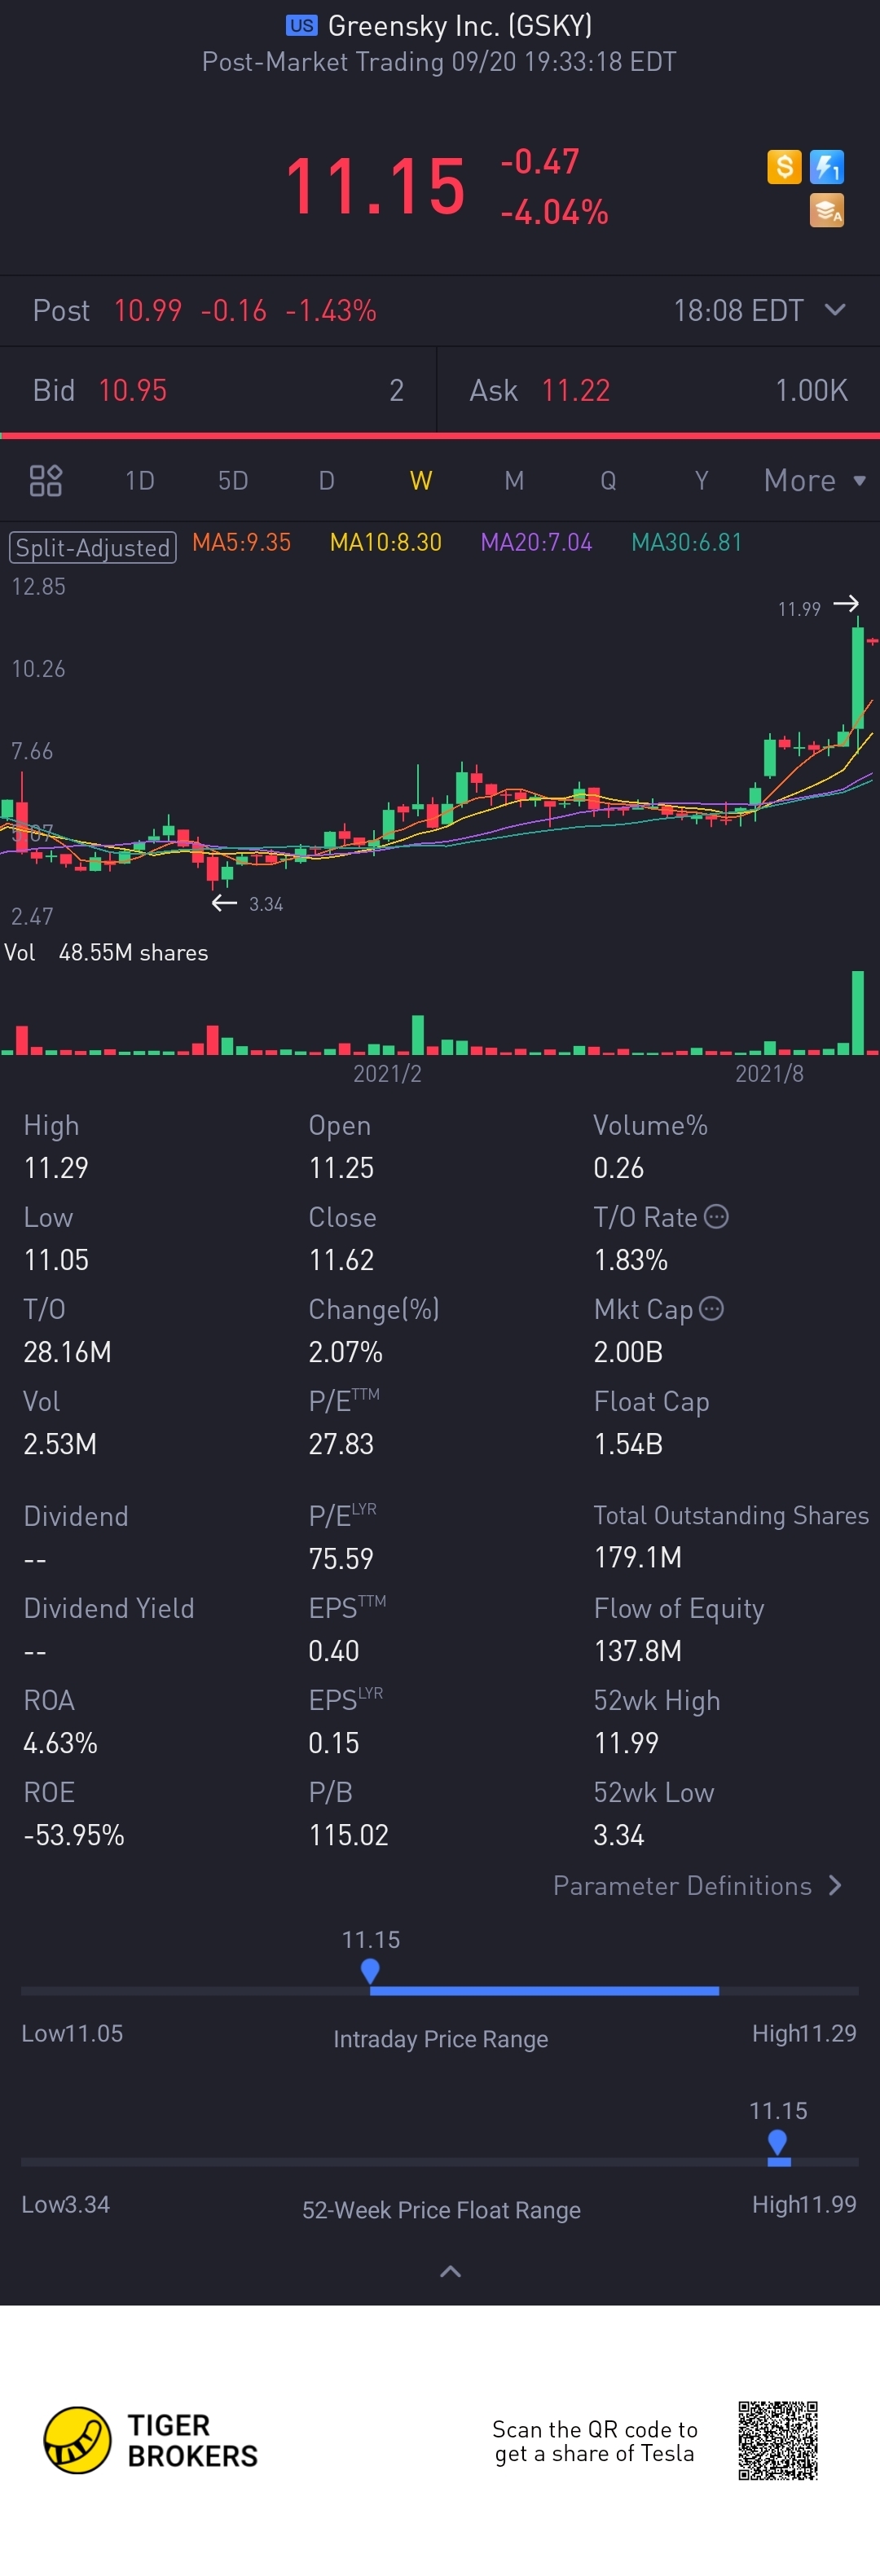The width and height of the screenshot is (880, 2576).
Task: Open the More timeframes dropdown
Action: (814, 481)
